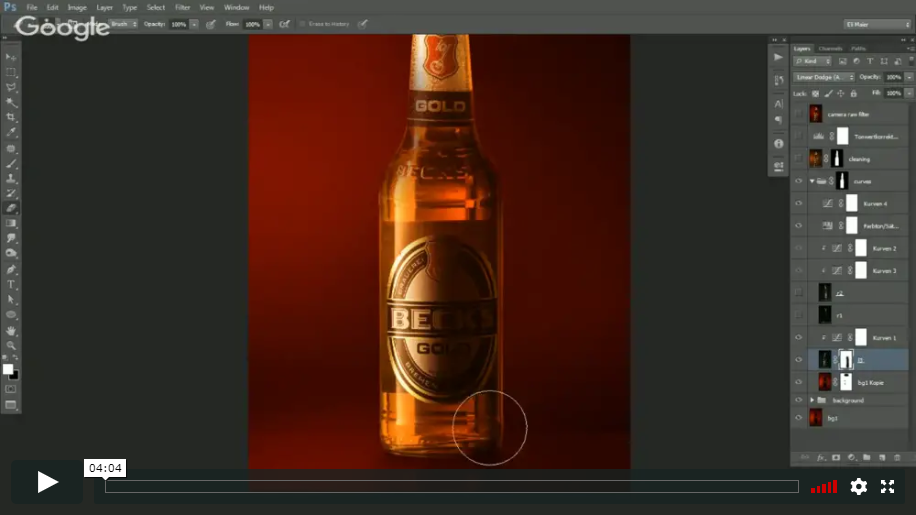Screen dimensions: 916x515
Task: Delete the selected layer
Action: [x=897, y=458]
